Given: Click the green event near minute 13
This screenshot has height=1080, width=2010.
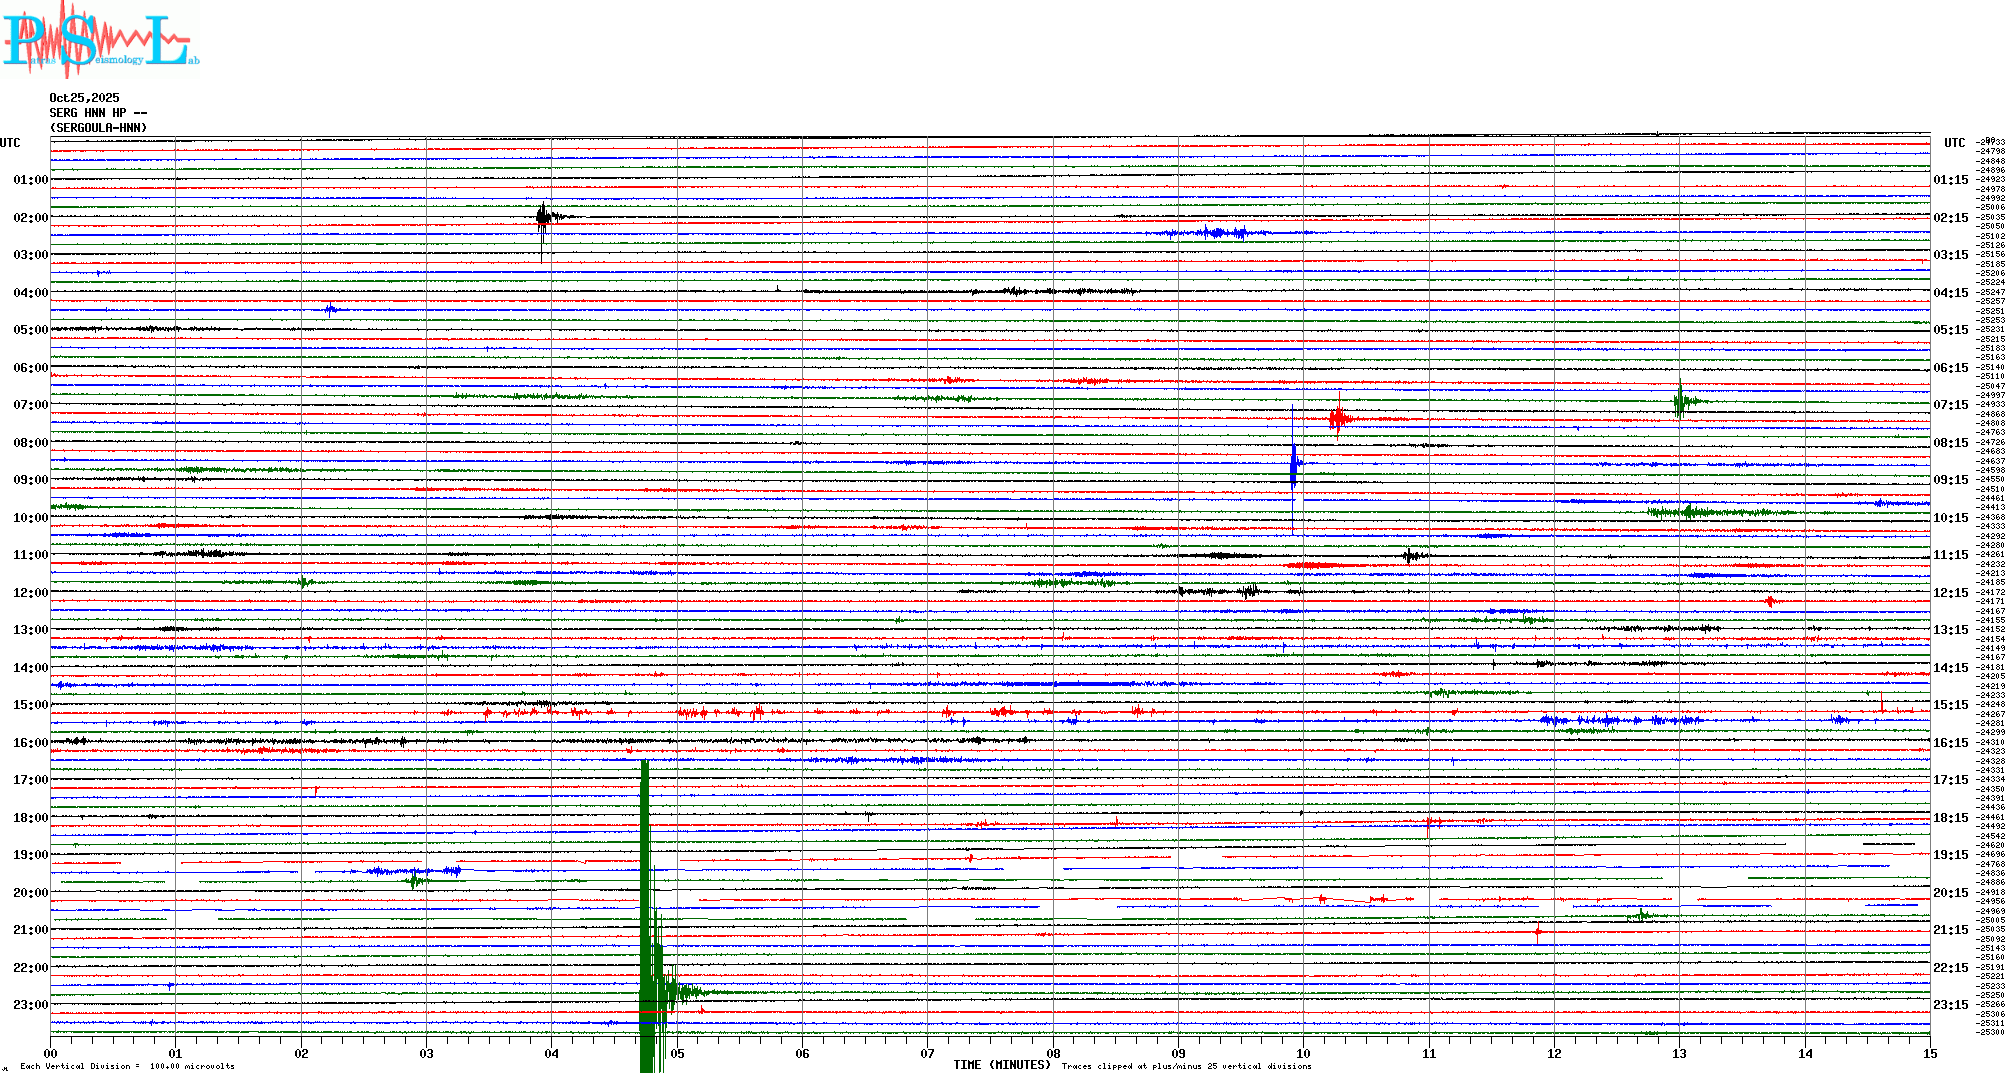Looking at the screenshot, I should click(1680, 401).
